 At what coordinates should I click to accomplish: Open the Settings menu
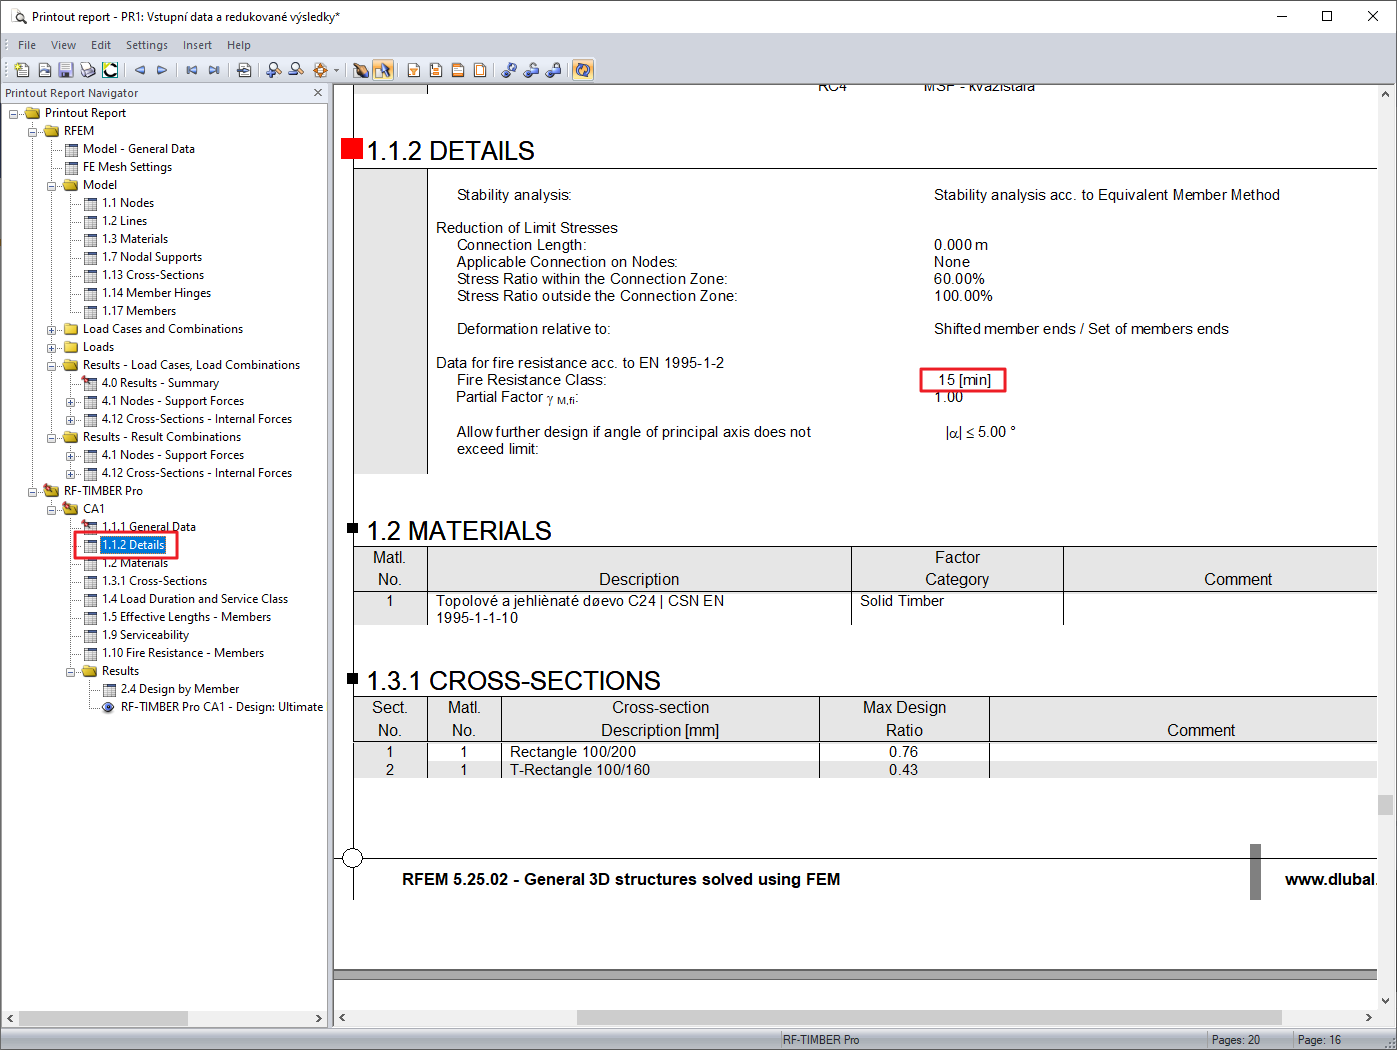(x=146, y=44)
